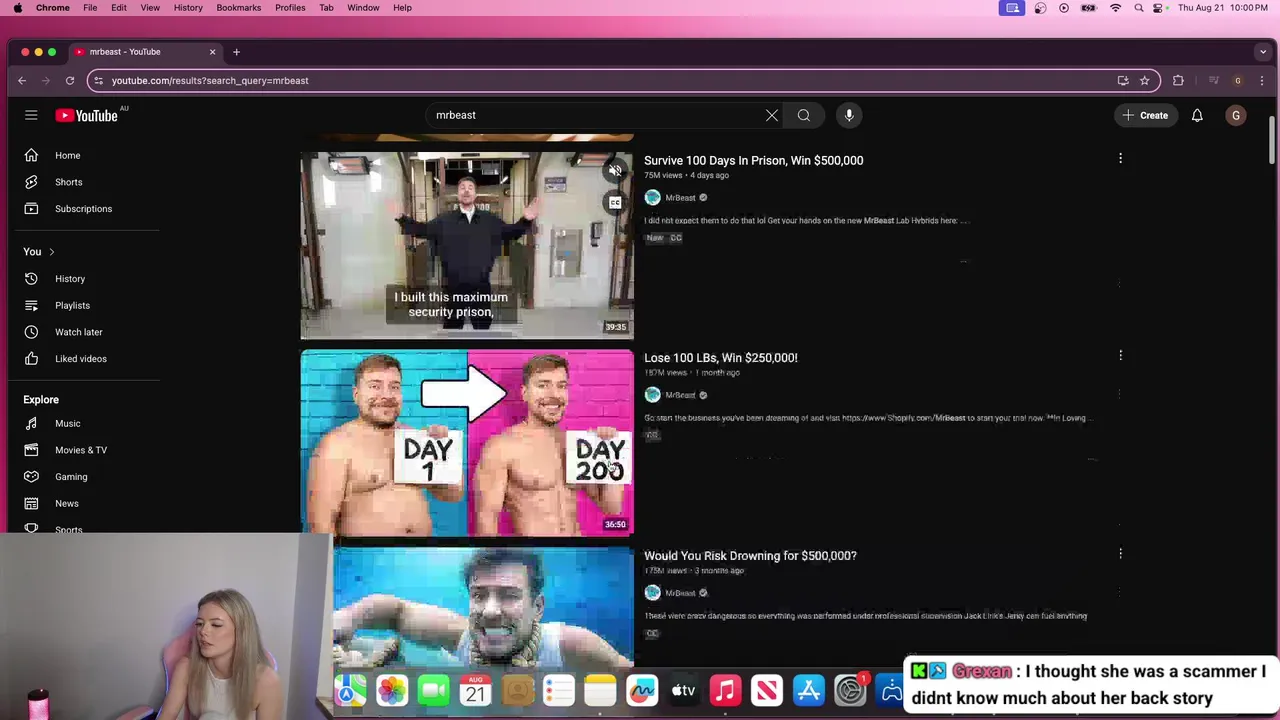
Task: Open the YouTube hamburger guide menu
Action: click(31, 115)
